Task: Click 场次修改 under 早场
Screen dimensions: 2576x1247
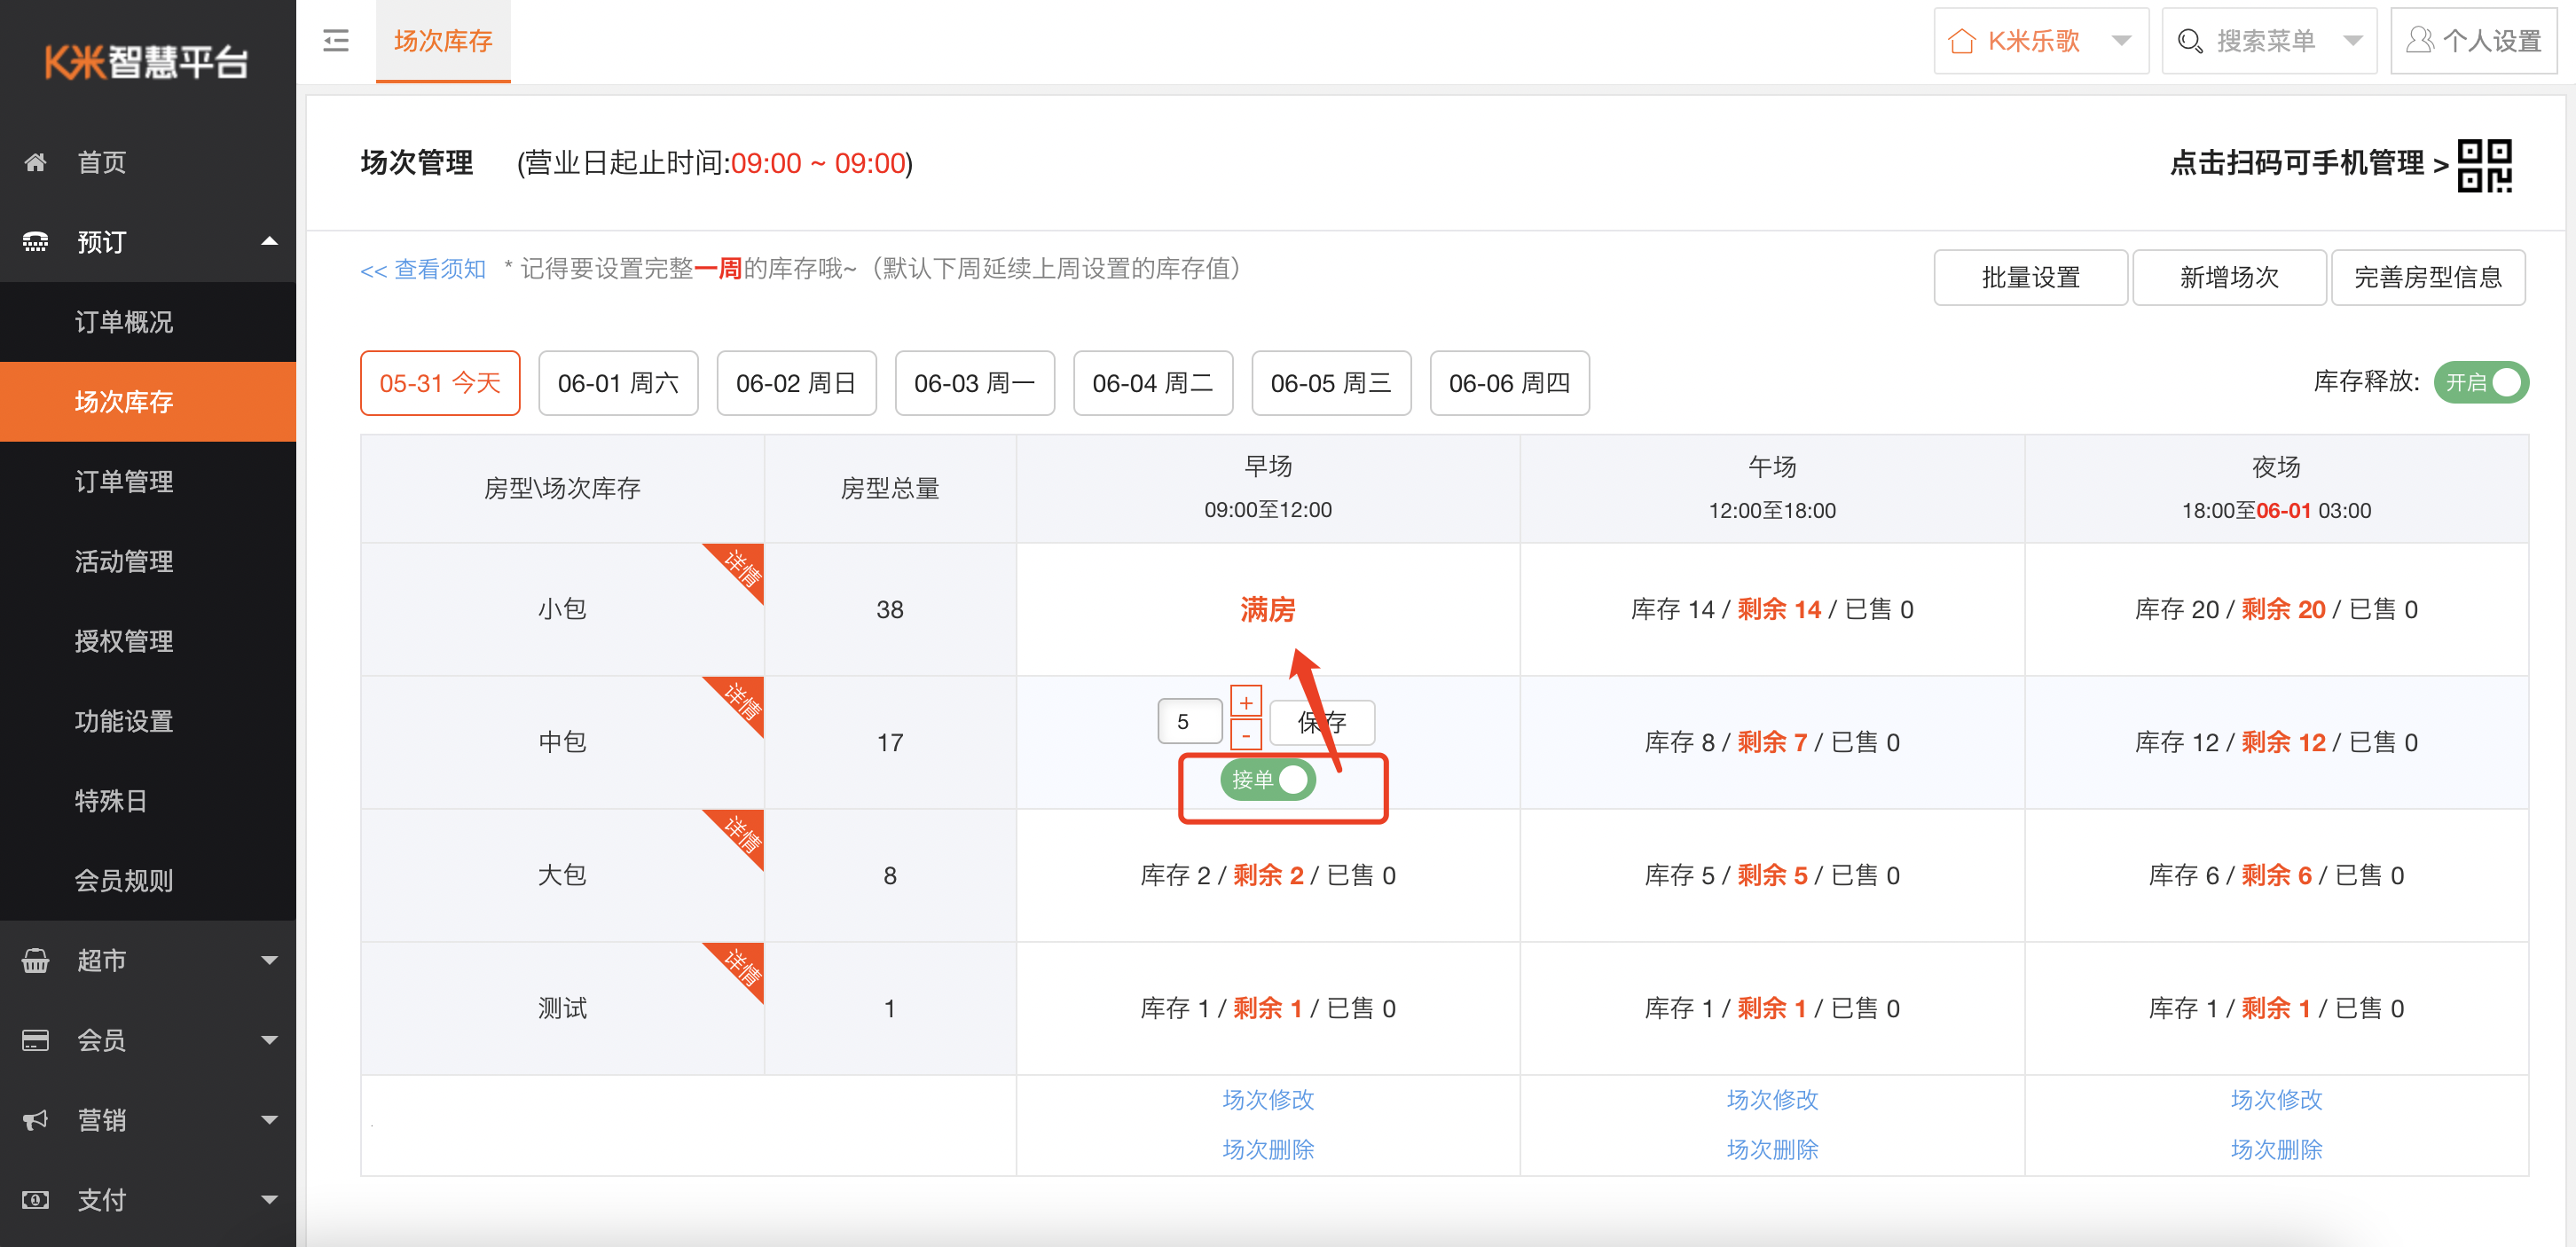Action: click(1268, 1099)
